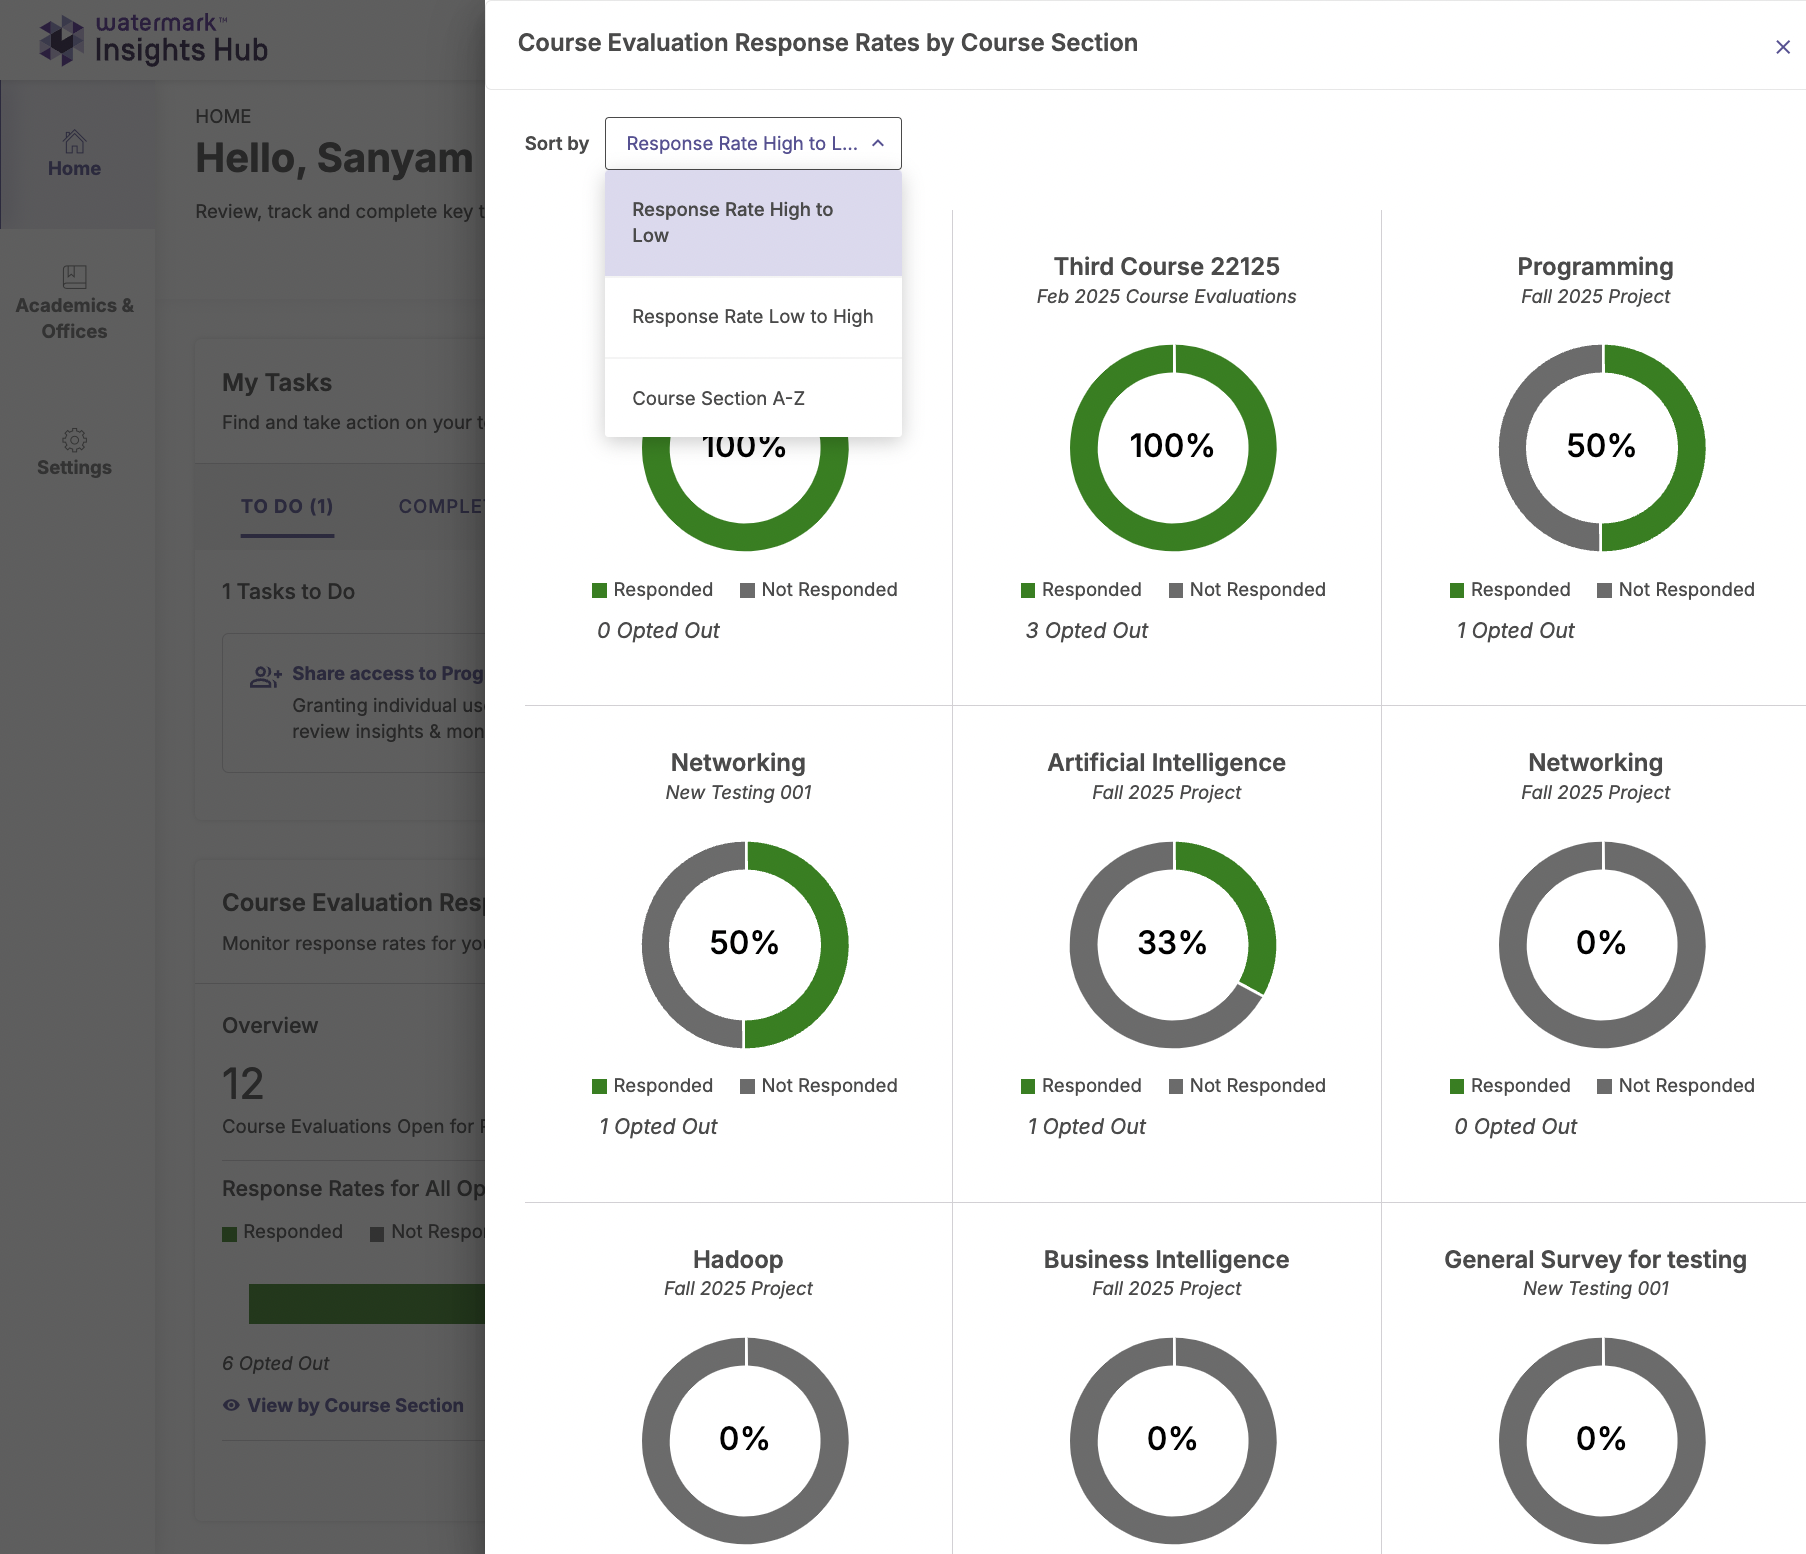Click the Home icon in sidebar
This screenshot has width=1806, height=1554.
pyautogui.click(x=74, y=141)
